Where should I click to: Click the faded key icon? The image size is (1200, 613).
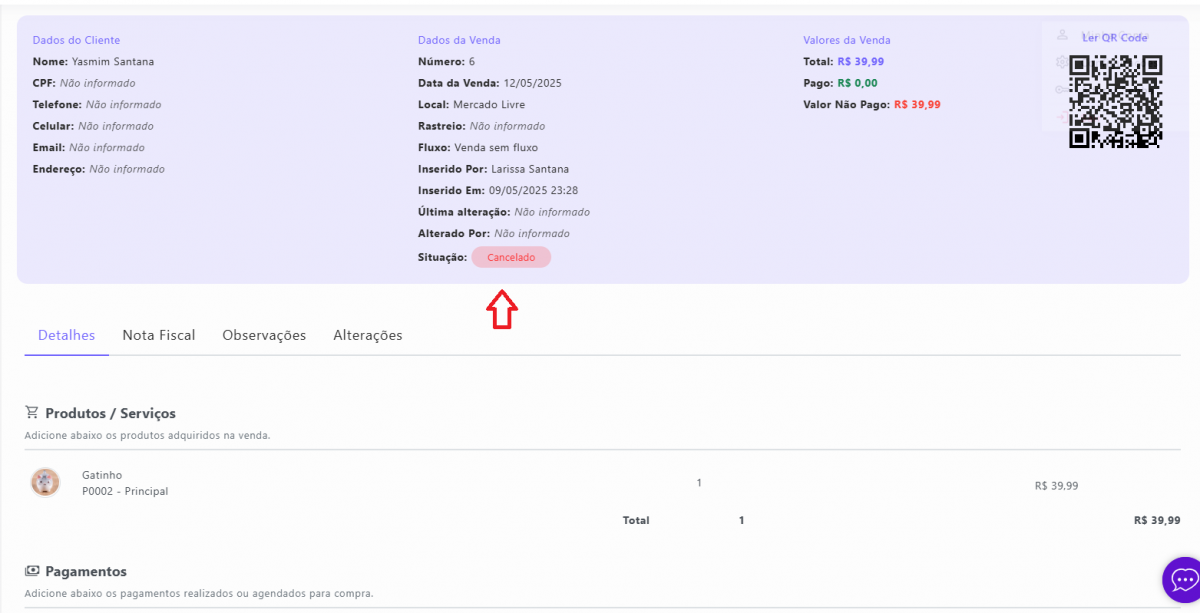pos(1062,89)
